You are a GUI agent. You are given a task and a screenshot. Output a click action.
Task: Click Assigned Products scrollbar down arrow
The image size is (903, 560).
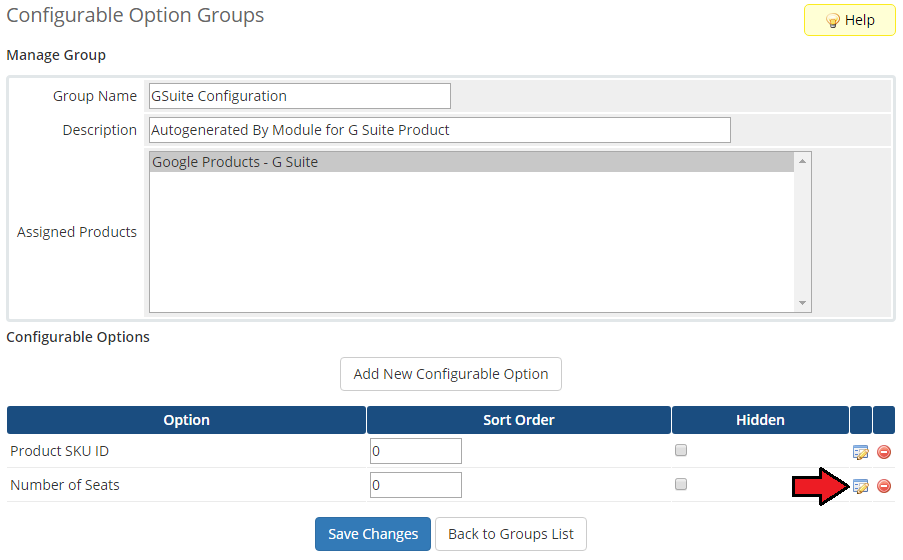[802, 303]
